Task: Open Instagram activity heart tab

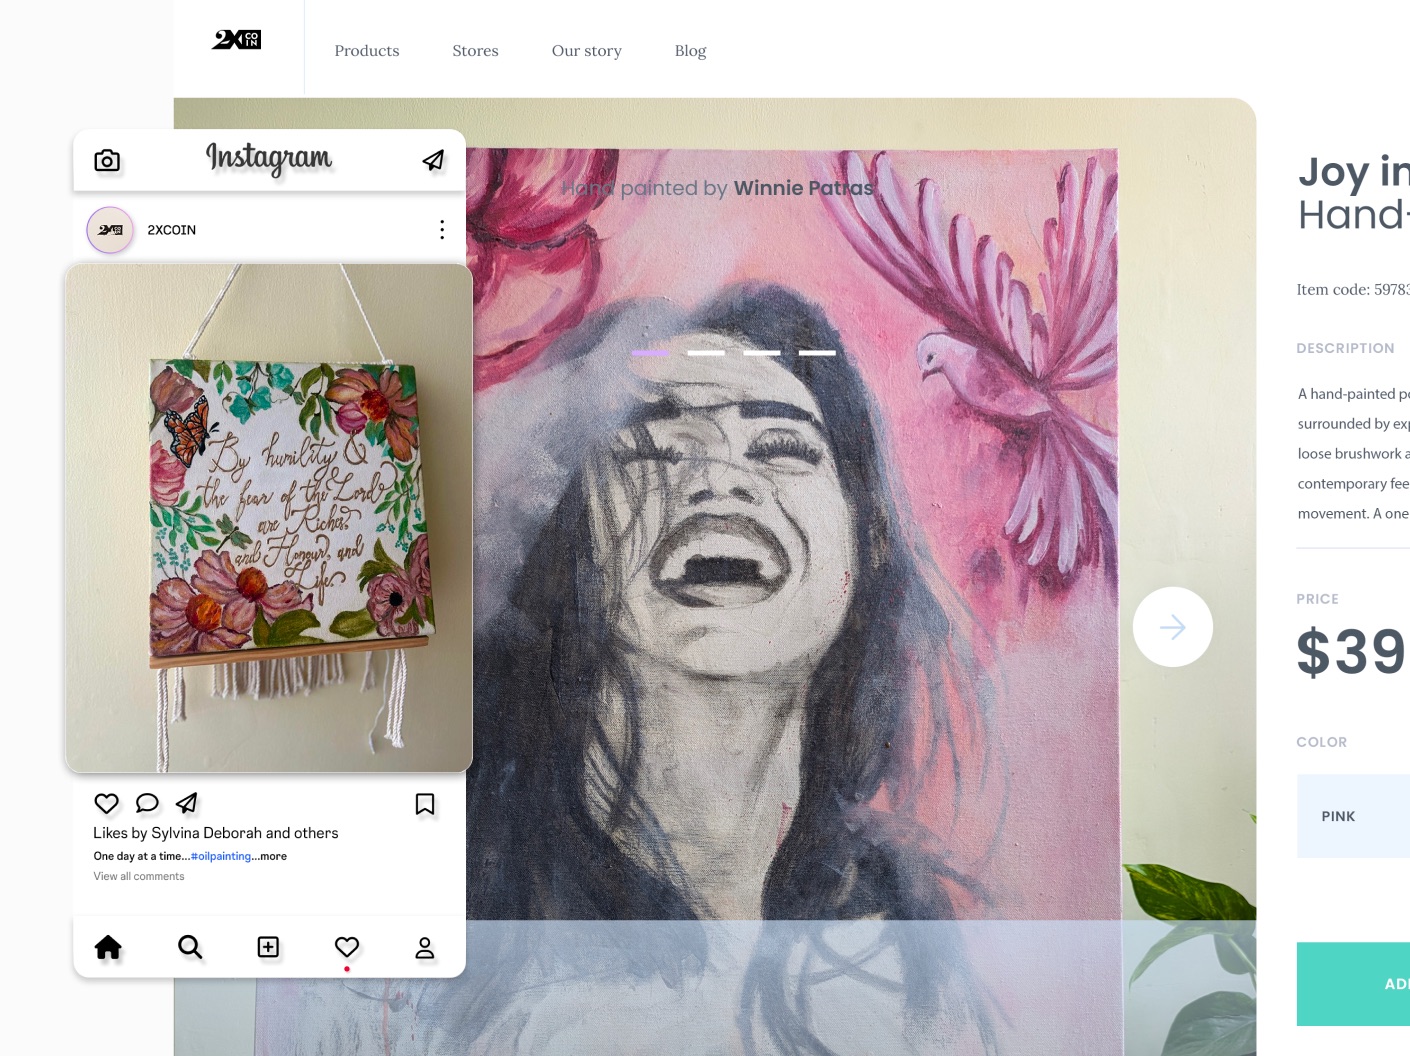Action: pyautogui.click(x=347, y=947)
